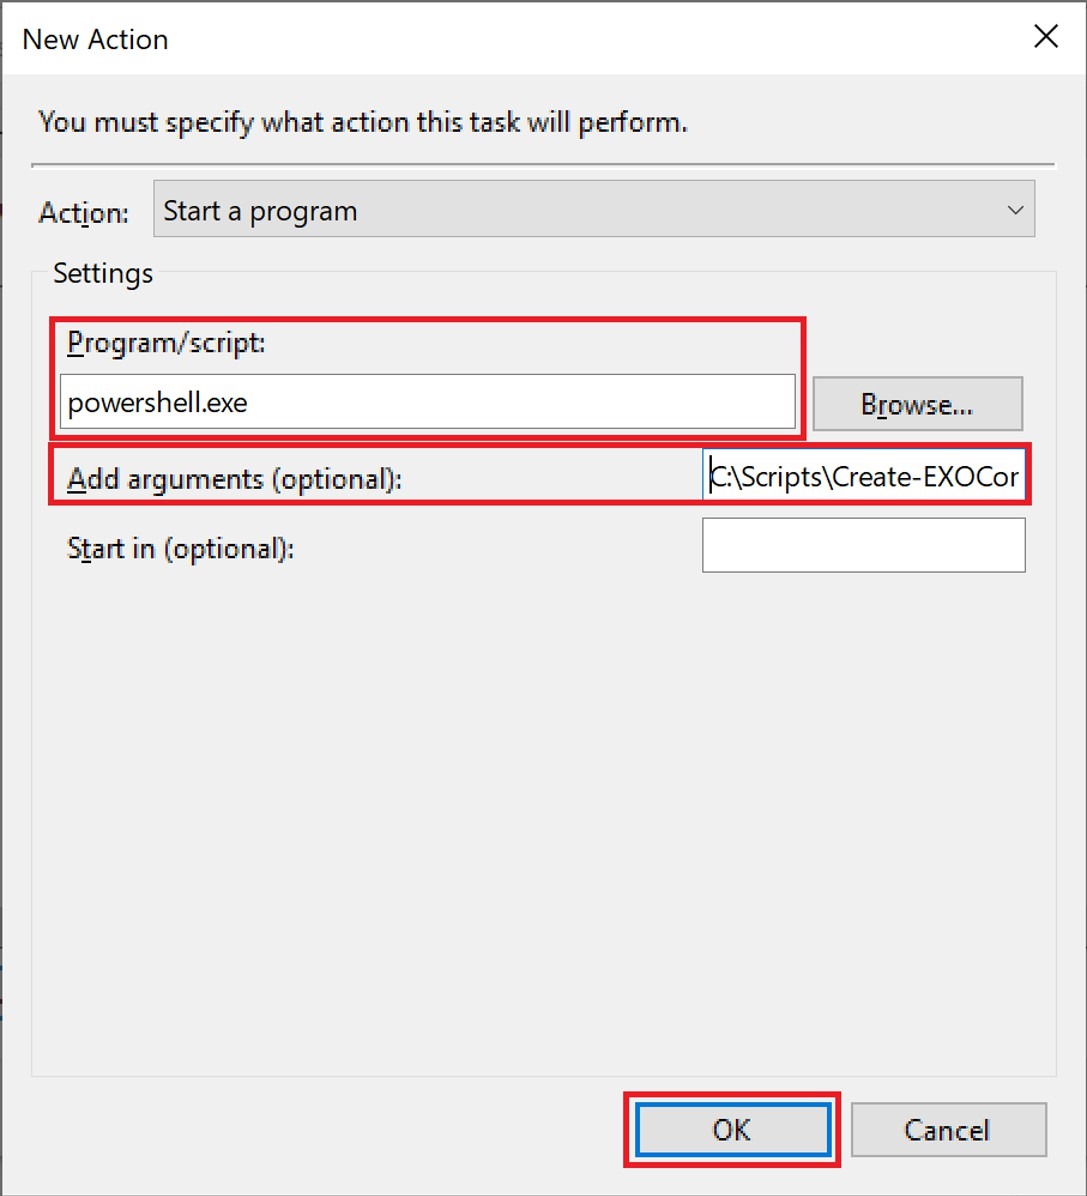Click the 'Start in (optional):' label
The image size is (1087, 1196).
coord(180,548)
